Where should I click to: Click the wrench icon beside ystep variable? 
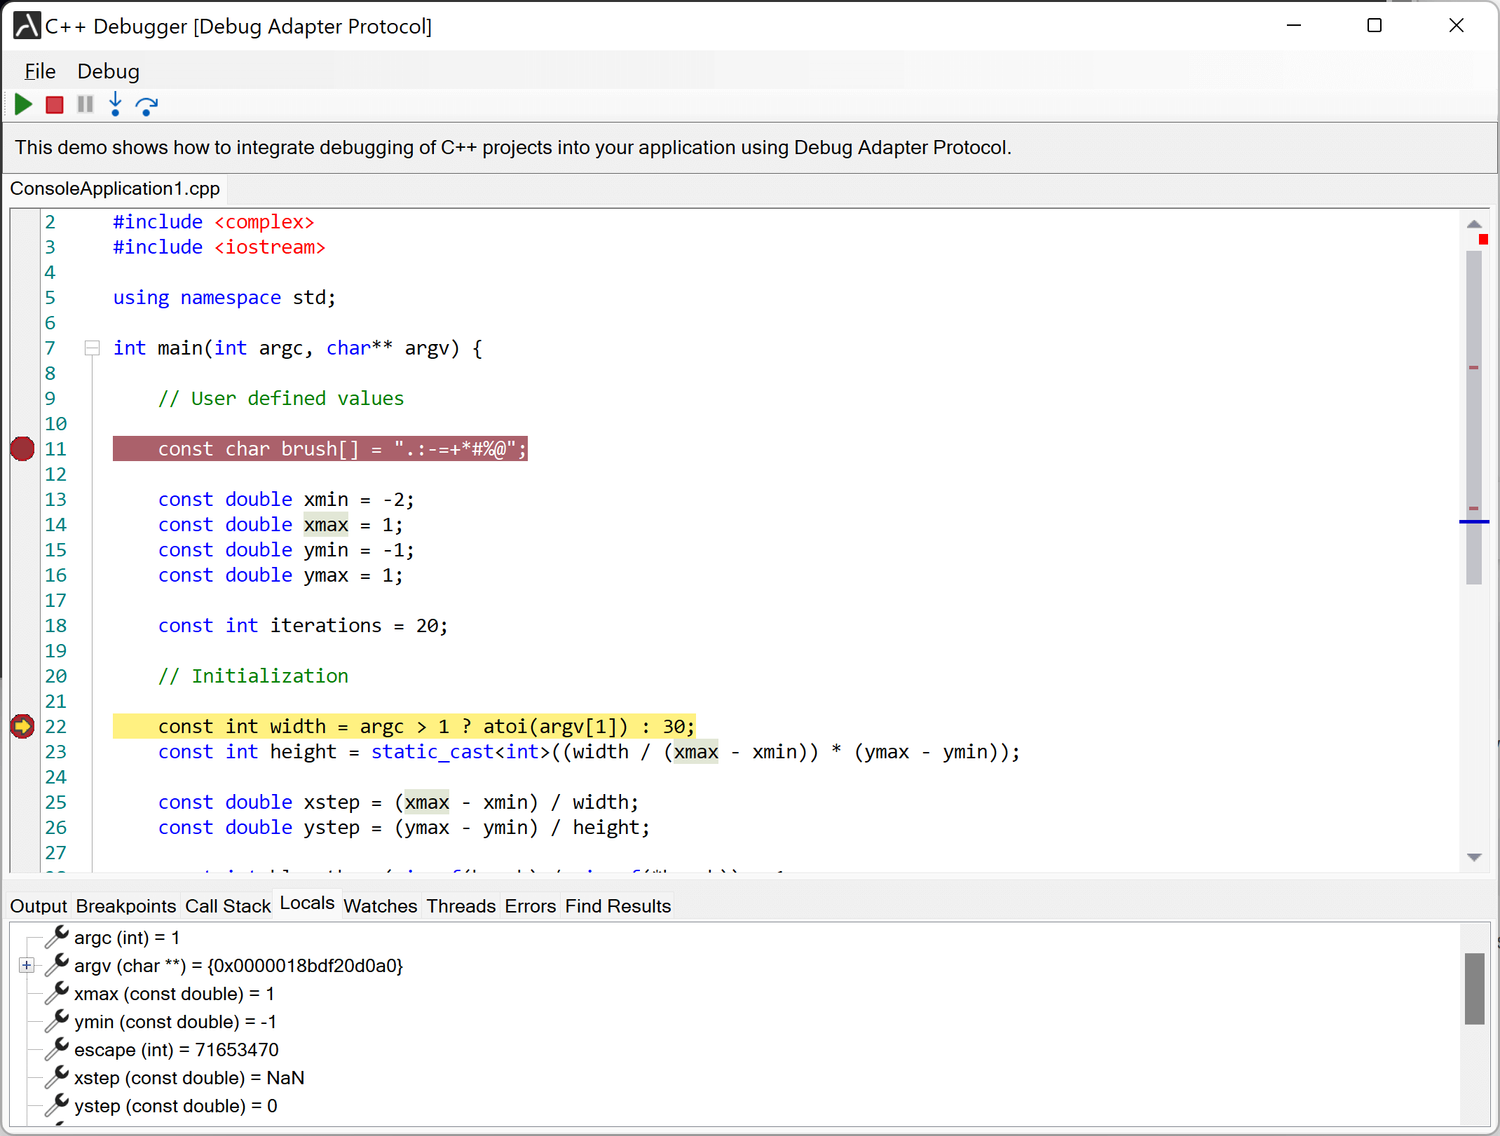[56, 1105]
